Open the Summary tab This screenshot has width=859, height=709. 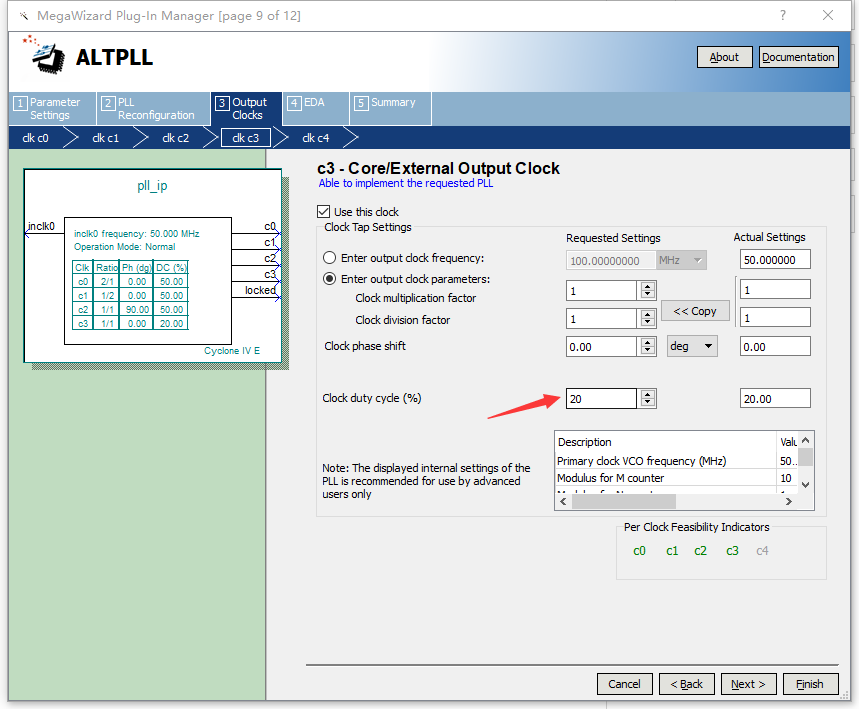pyautogui.click(x=391, y=108)
